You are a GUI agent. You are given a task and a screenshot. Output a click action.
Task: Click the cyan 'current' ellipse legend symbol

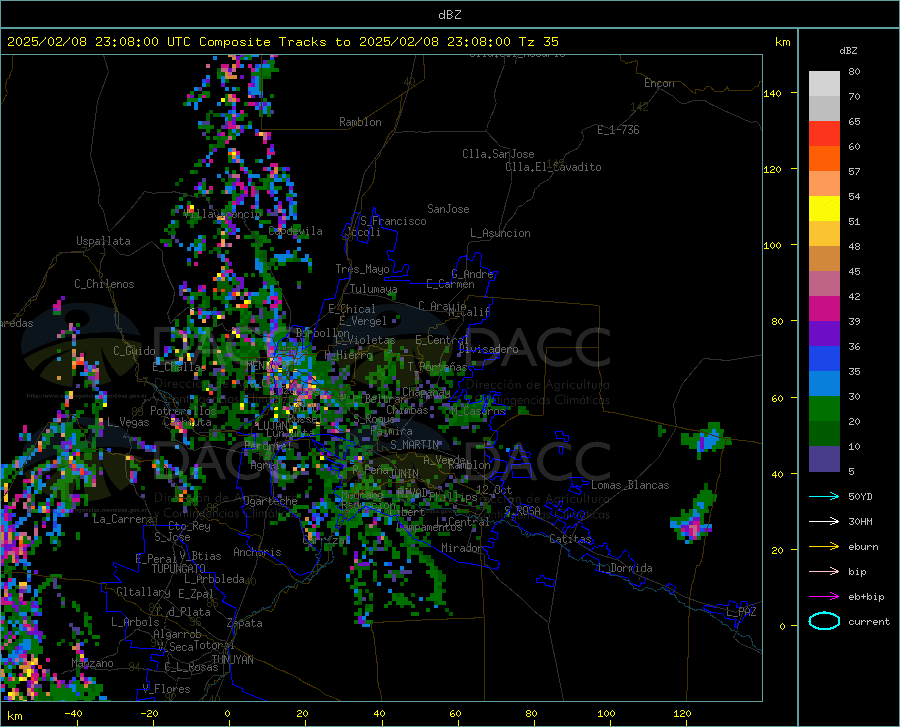[824, 621]
